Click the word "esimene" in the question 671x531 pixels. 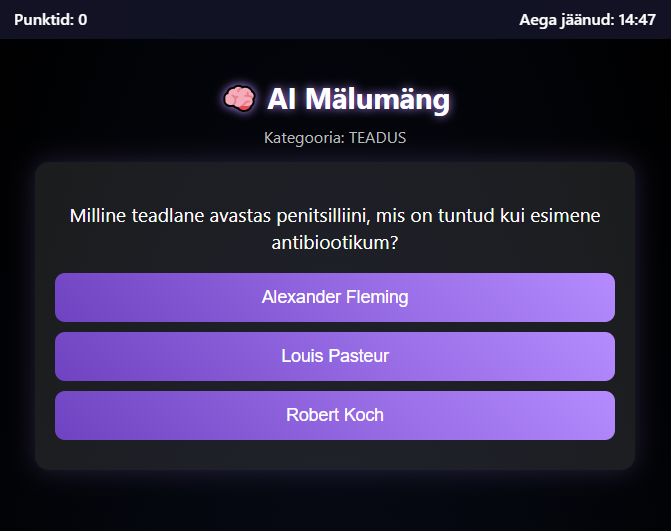pyautogui.click(x=565, y=216)
